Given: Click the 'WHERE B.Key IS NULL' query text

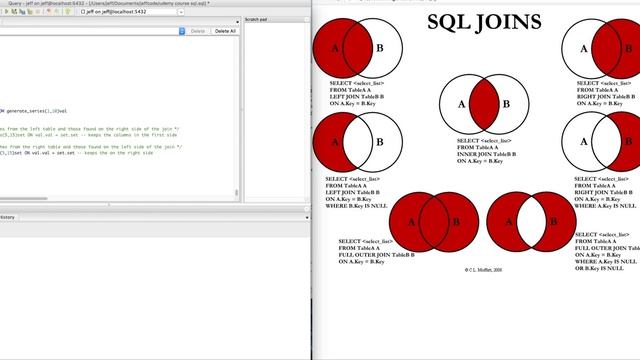Looking at the screenshot, I should [x=356, y=206].
